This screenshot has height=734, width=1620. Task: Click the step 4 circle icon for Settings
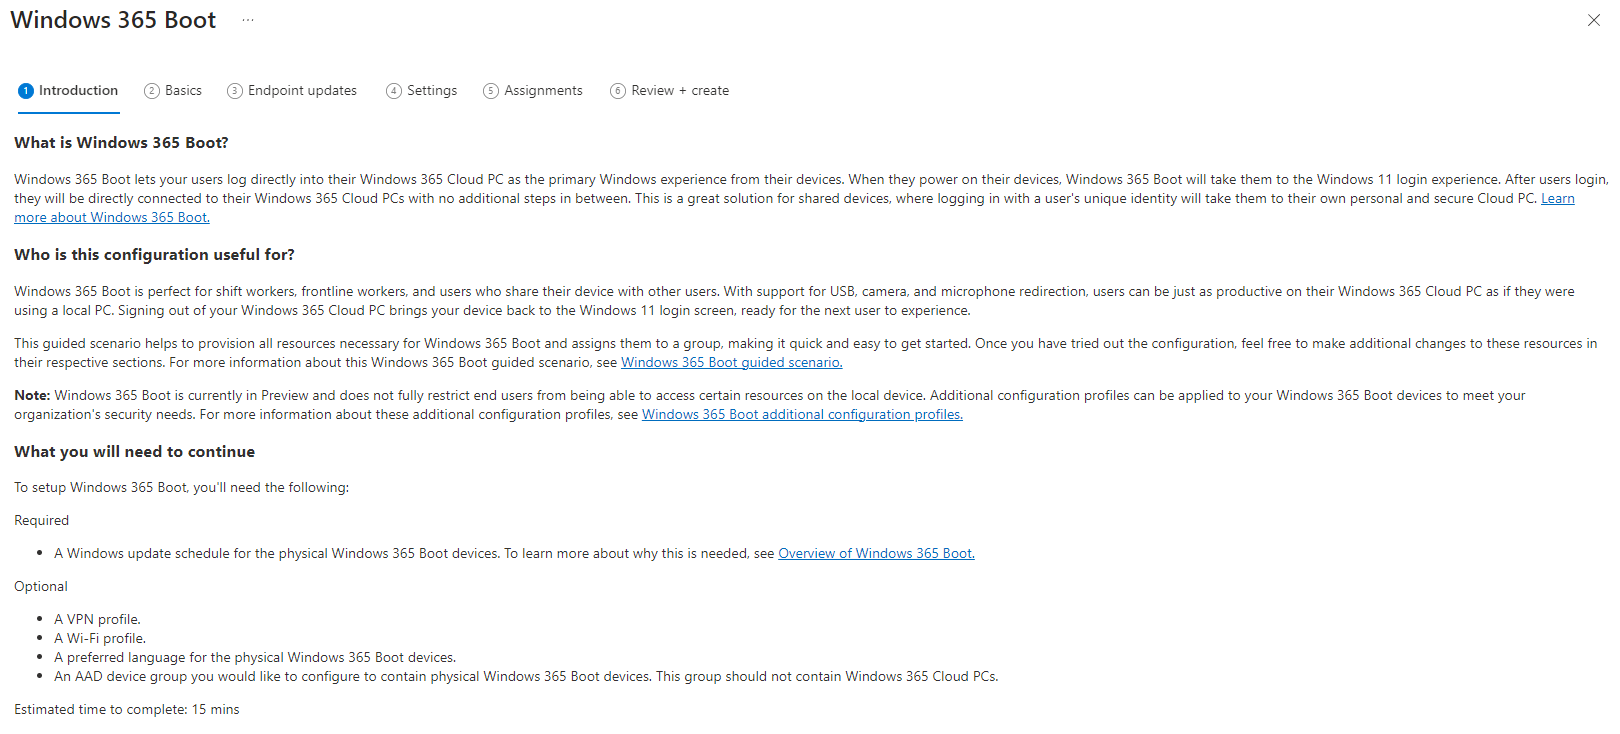(394, 91)
